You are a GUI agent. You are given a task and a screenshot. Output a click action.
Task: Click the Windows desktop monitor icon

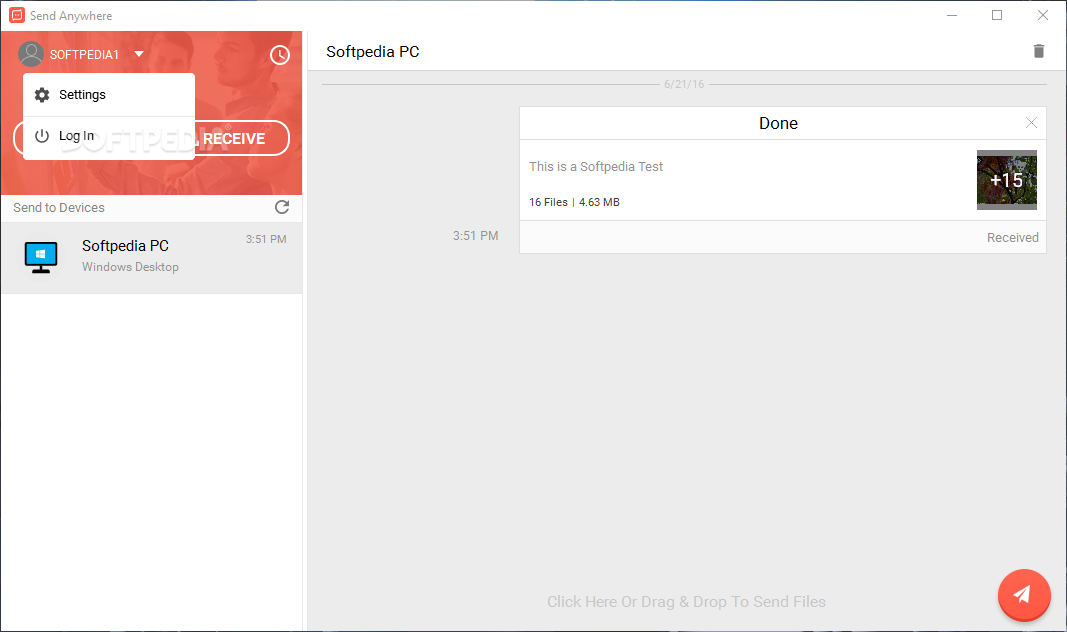click(x=41, y=257)
